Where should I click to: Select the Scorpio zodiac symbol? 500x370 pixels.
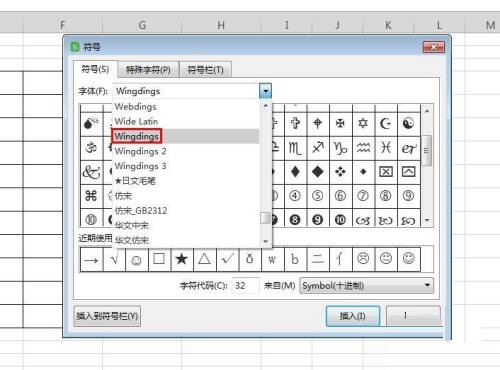tap(295, 148)
